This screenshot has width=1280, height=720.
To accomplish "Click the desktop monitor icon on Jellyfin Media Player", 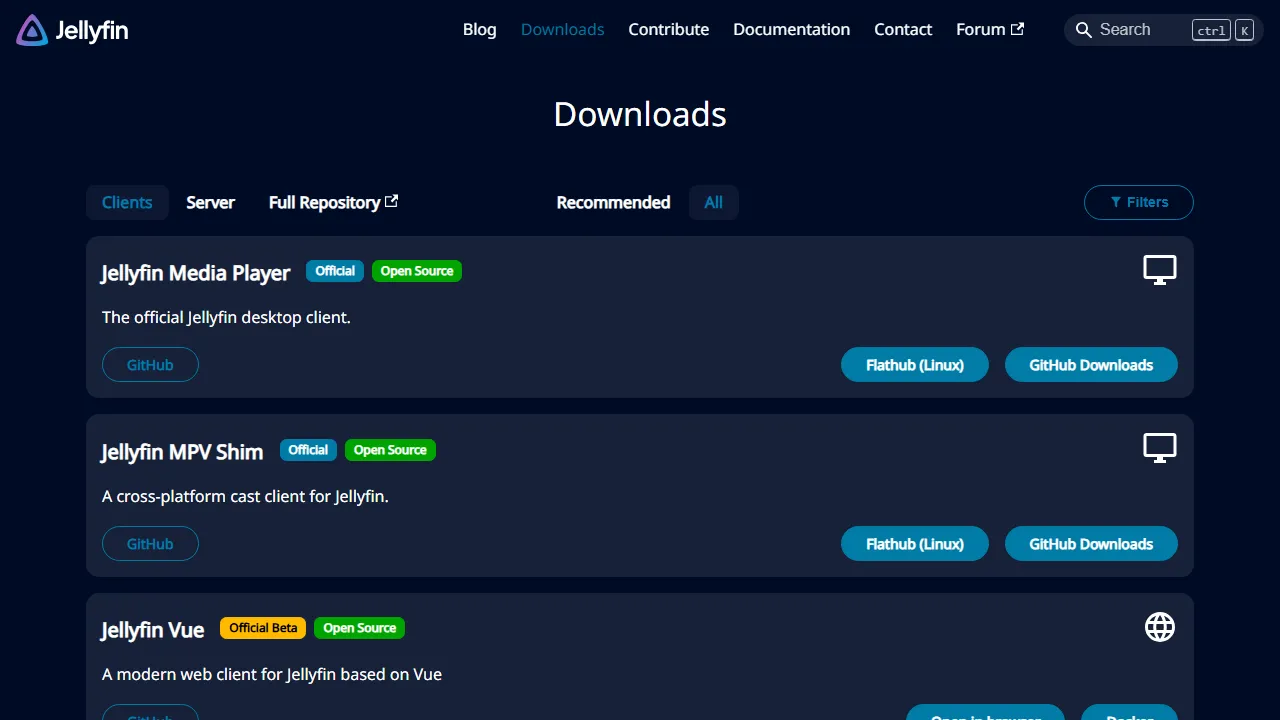I will click(1159, 269).
